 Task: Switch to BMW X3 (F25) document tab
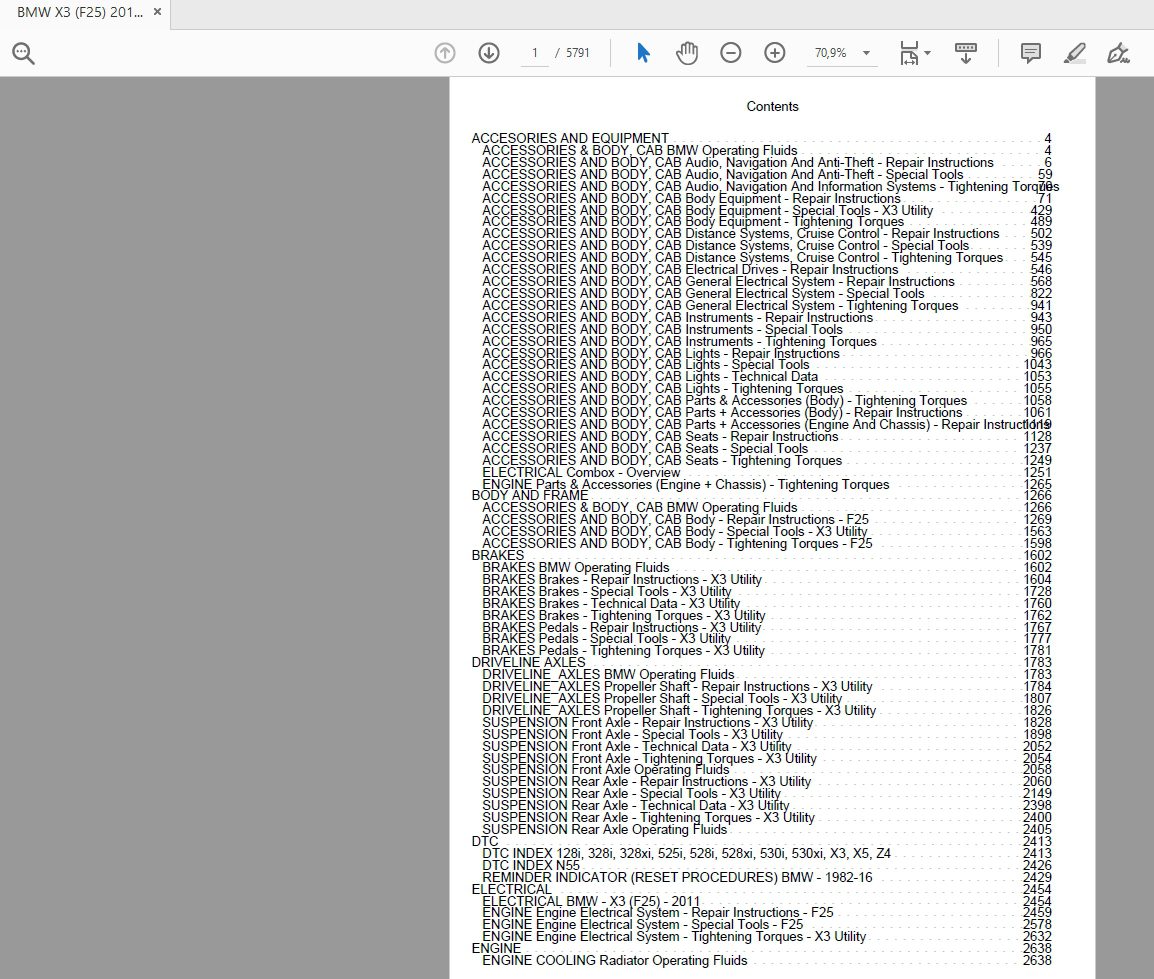click(x=79, y=13)
